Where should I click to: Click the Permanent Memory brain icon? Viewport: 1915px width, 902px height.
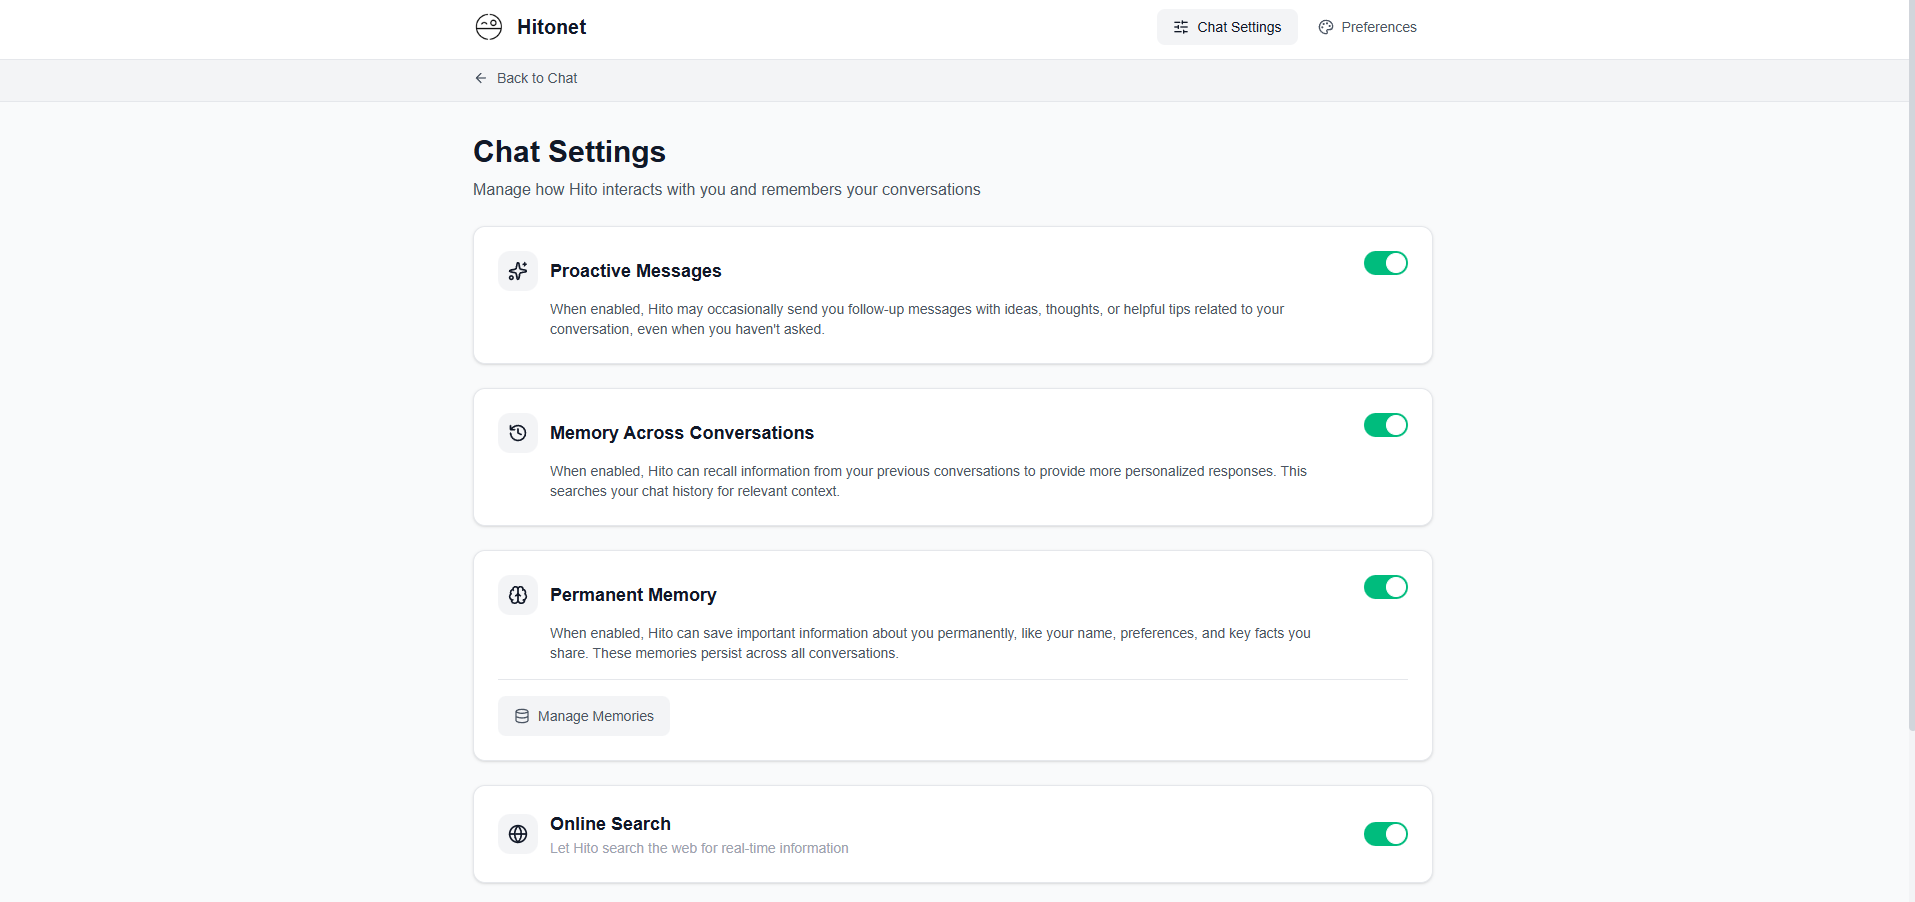[518, 595]
